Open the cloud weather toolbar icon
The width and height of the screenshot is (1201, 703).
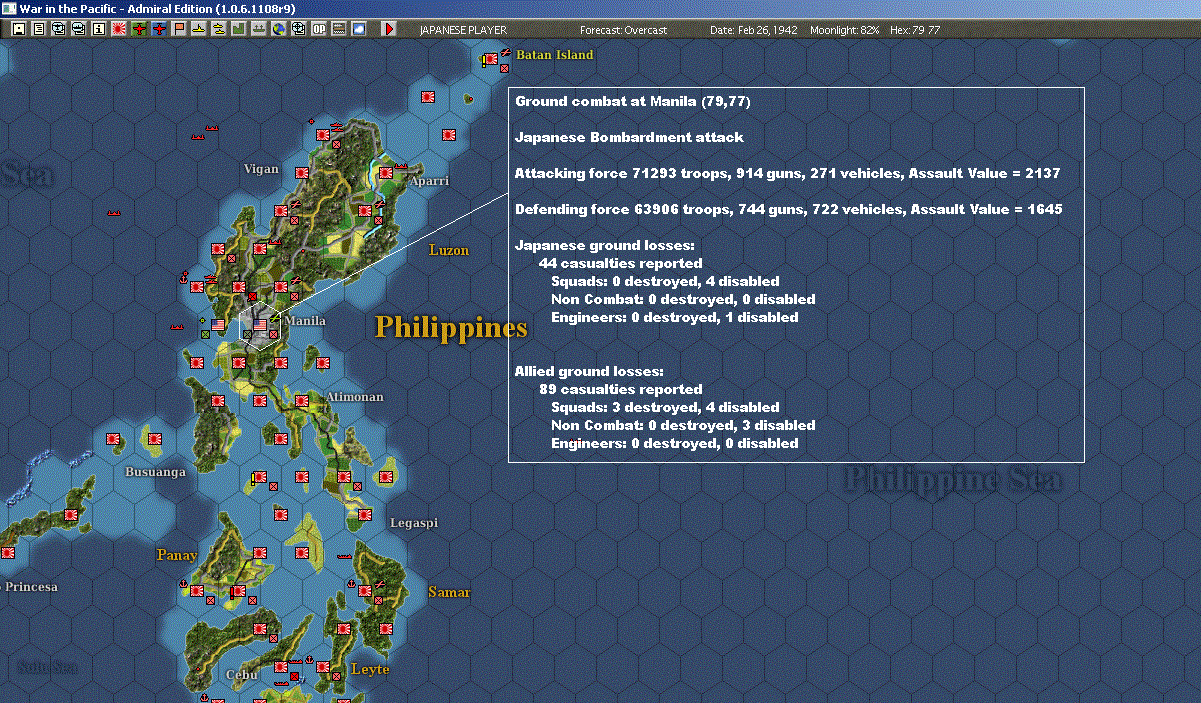click(359, 29)
